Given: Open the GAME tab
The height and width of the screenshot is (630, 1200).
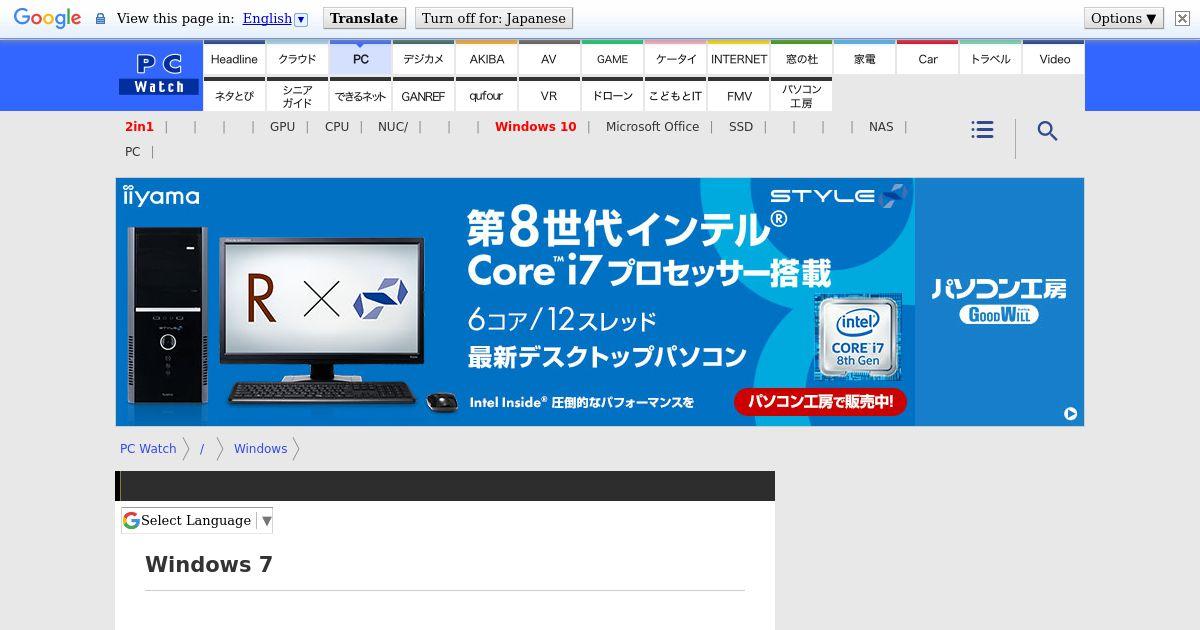Looking at the screenshot, I should pyautogui.click(x=612, y=59).
